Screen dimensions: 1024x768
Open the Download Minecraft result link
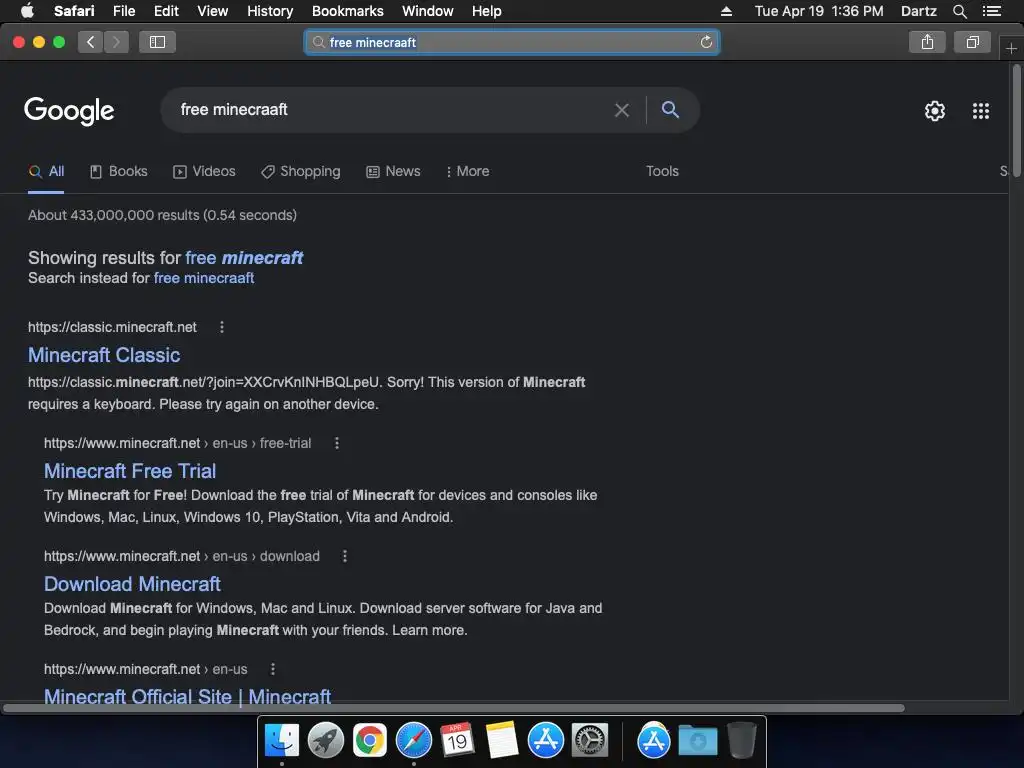[133, 584]
